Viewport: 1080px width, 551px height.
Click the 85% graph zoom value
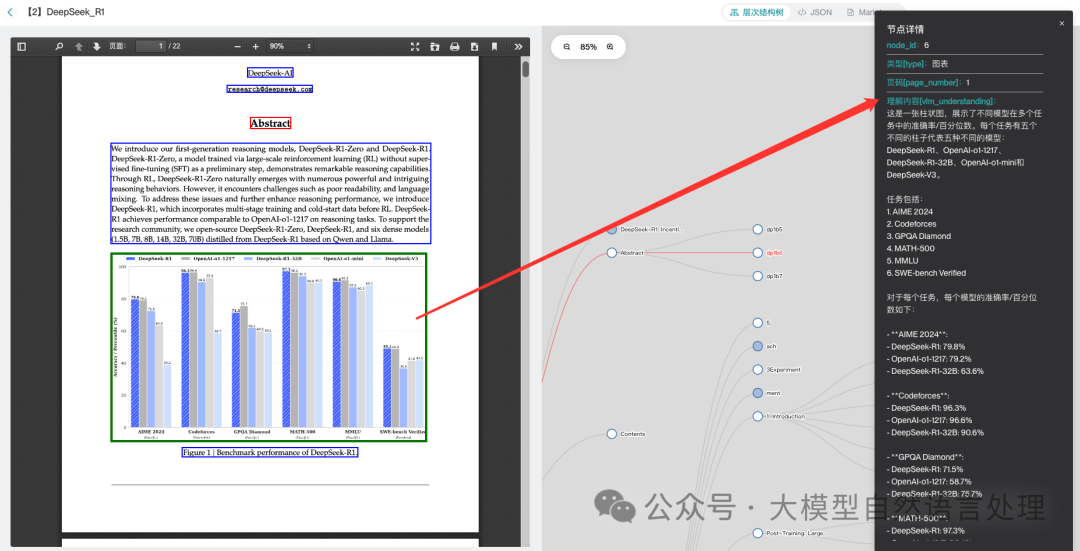(588, 47)
